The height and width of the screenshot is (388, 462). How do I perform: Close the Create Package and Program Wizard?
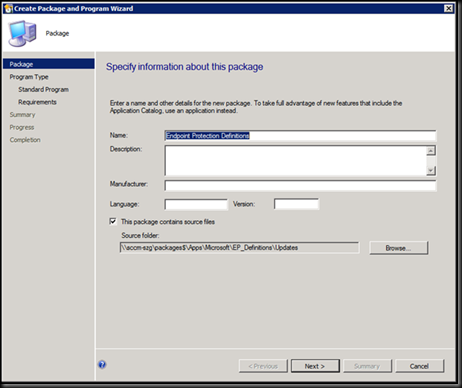pos(448,9)
